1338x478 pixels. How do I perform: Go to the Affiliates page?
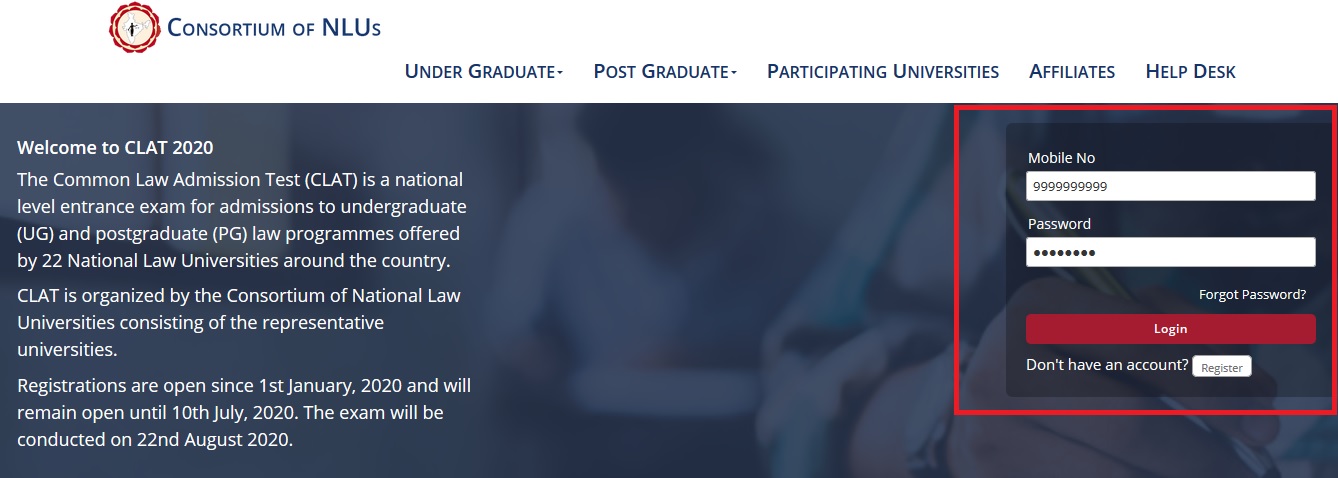[1072, 71]
